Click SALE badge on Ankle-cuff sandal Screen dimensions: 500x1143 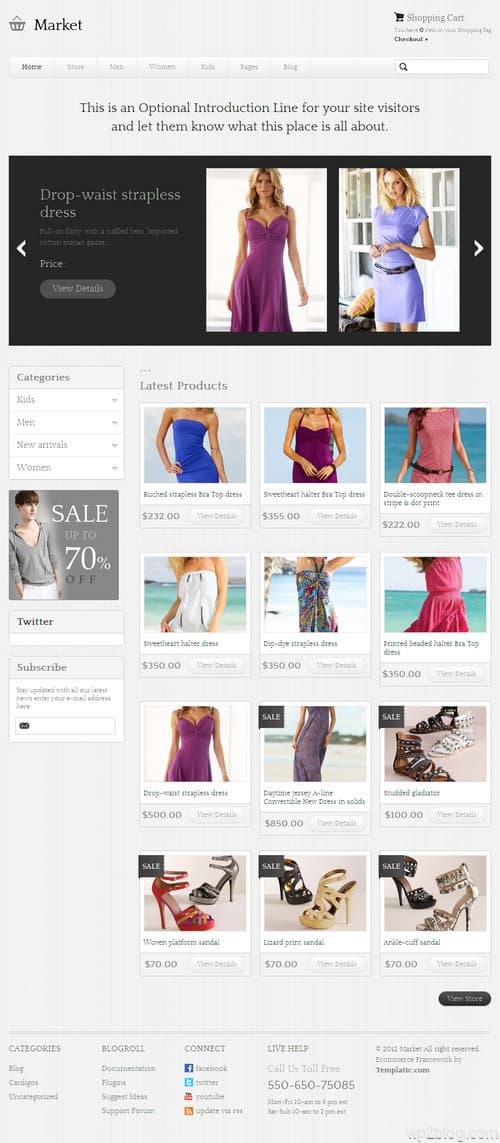click(x=391, y=866)
